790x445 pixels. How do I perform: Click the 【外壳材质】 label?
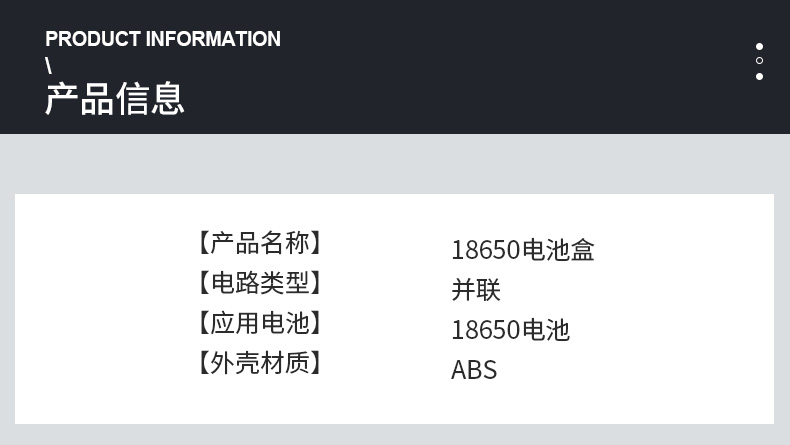click(260, 363)
